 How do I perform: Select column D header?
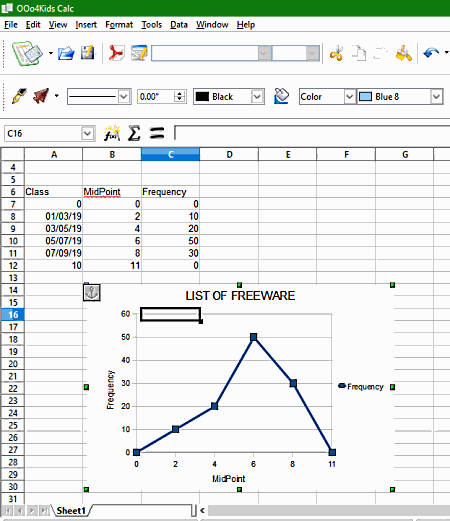click(229, 155)
